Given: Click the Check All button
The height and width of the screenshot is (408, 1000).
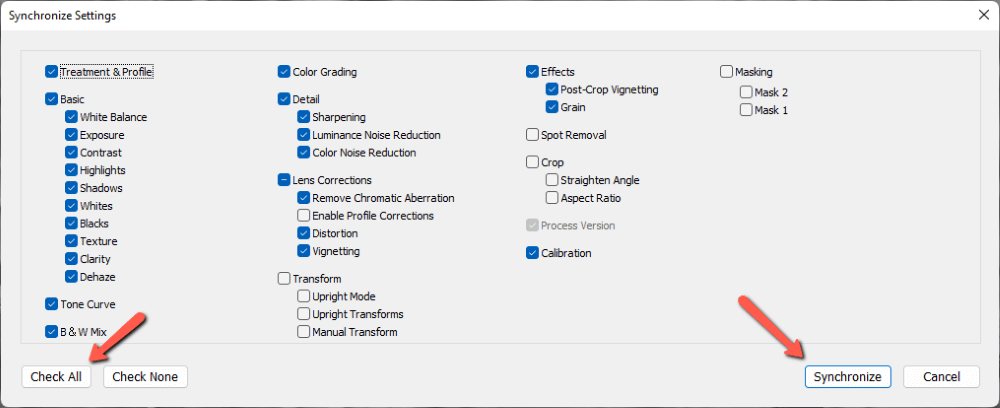Looking at the screenshot, I should click(56, 377).
